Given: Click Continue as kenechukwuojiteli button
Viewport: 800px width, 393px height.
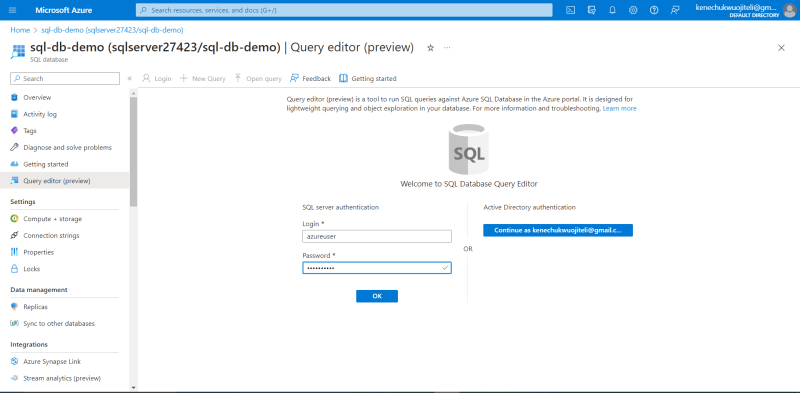Looking at the screenshot, I should pos(558,230).
